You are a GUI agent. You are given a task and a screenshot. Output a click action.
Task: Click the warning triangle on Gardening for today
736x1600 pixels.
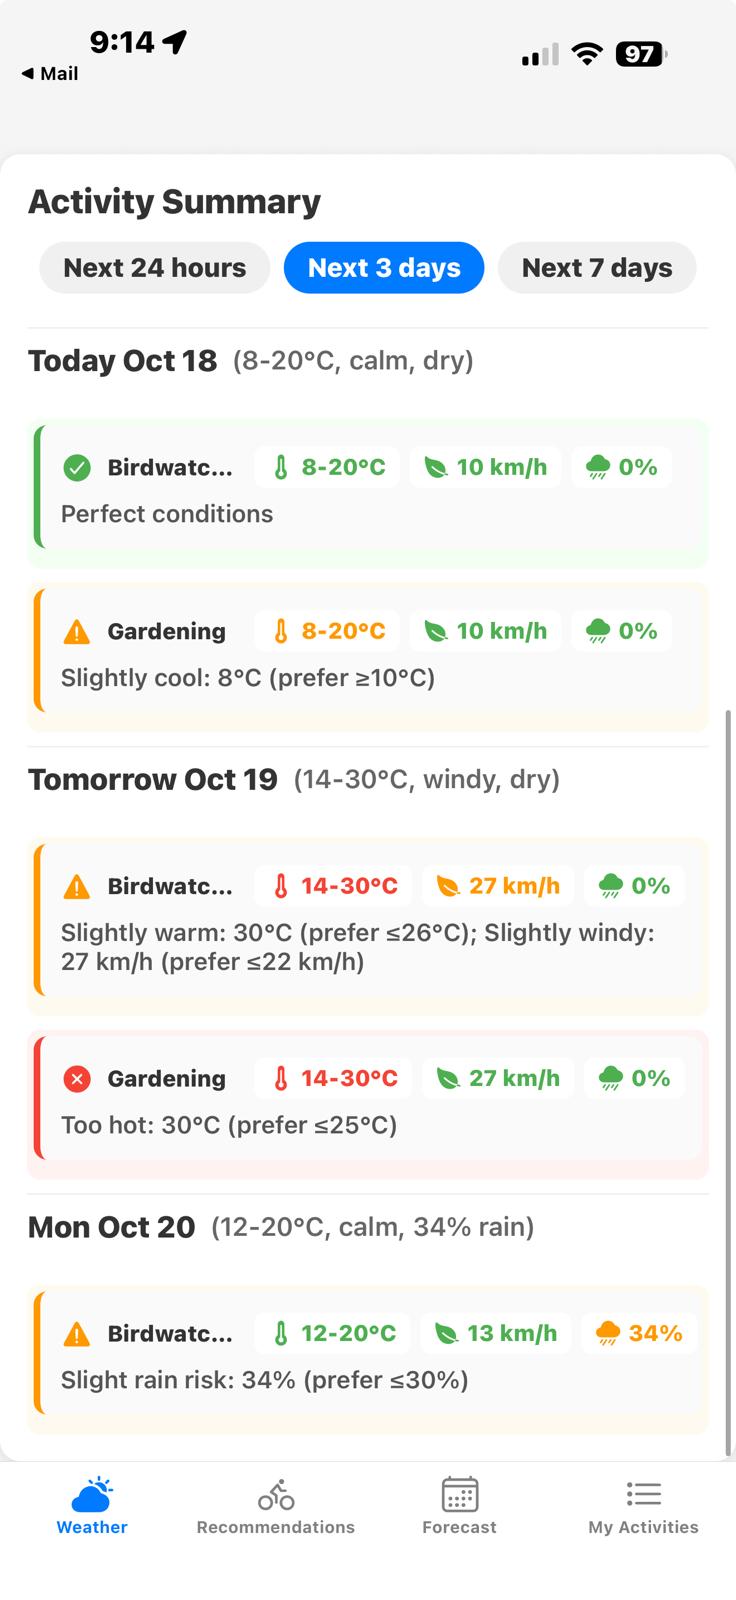[77, 630]
